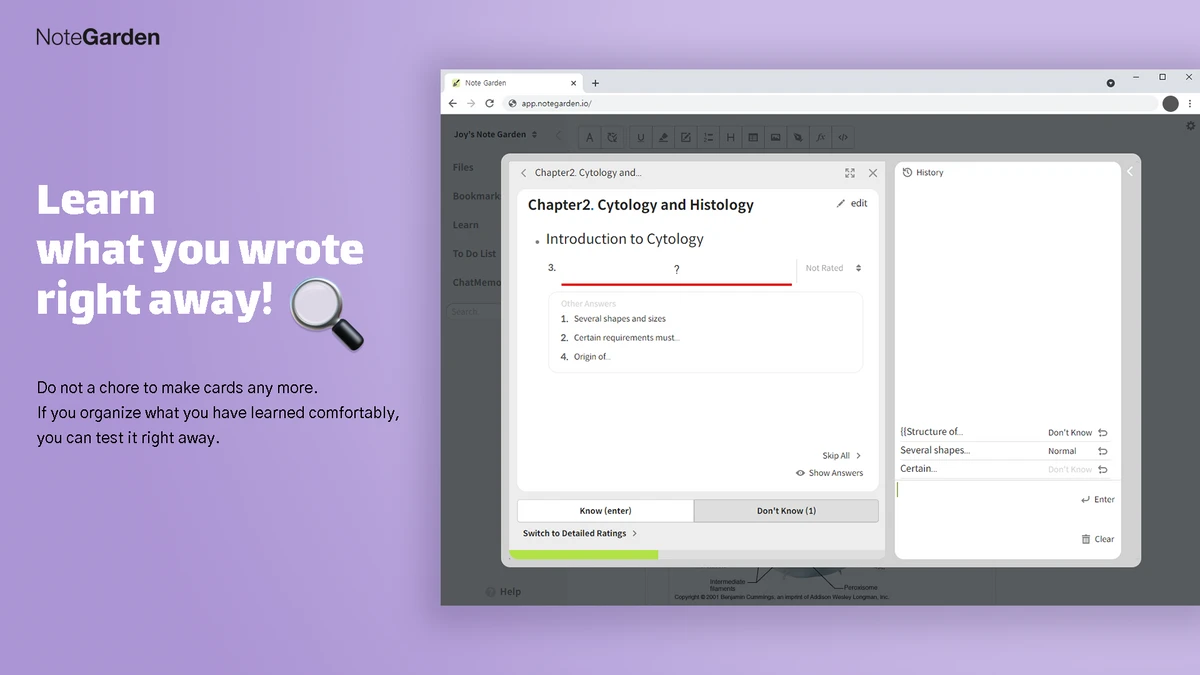Viewport: 1200px width, 675px height.
Task: Open the browser profile avatar
Action: tap(1170, 103)
